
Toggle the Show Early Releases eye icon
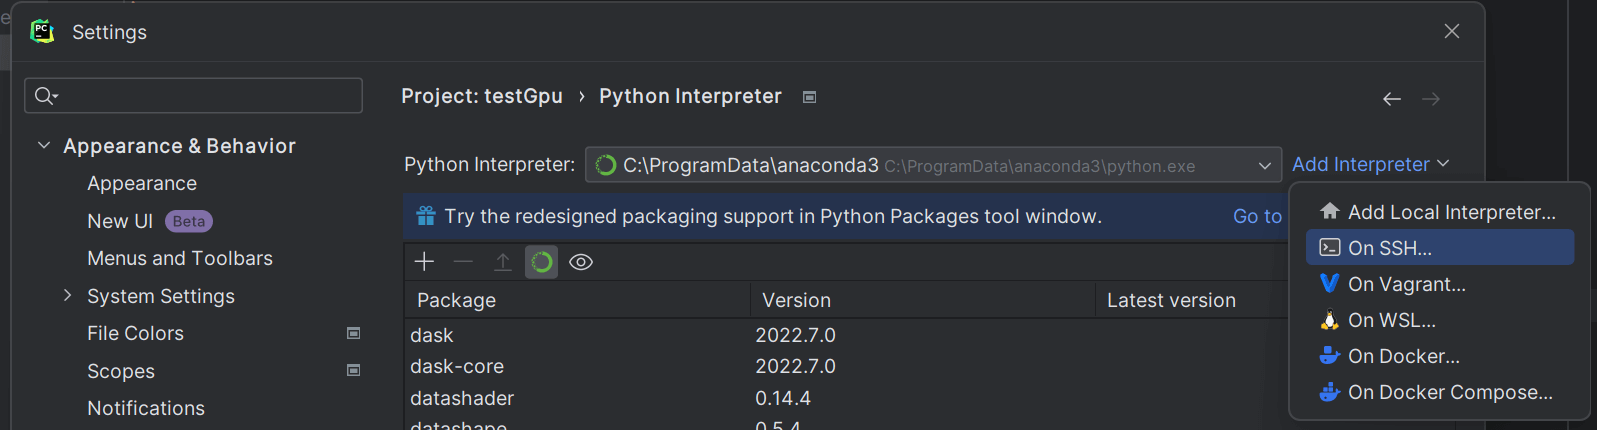581,262
